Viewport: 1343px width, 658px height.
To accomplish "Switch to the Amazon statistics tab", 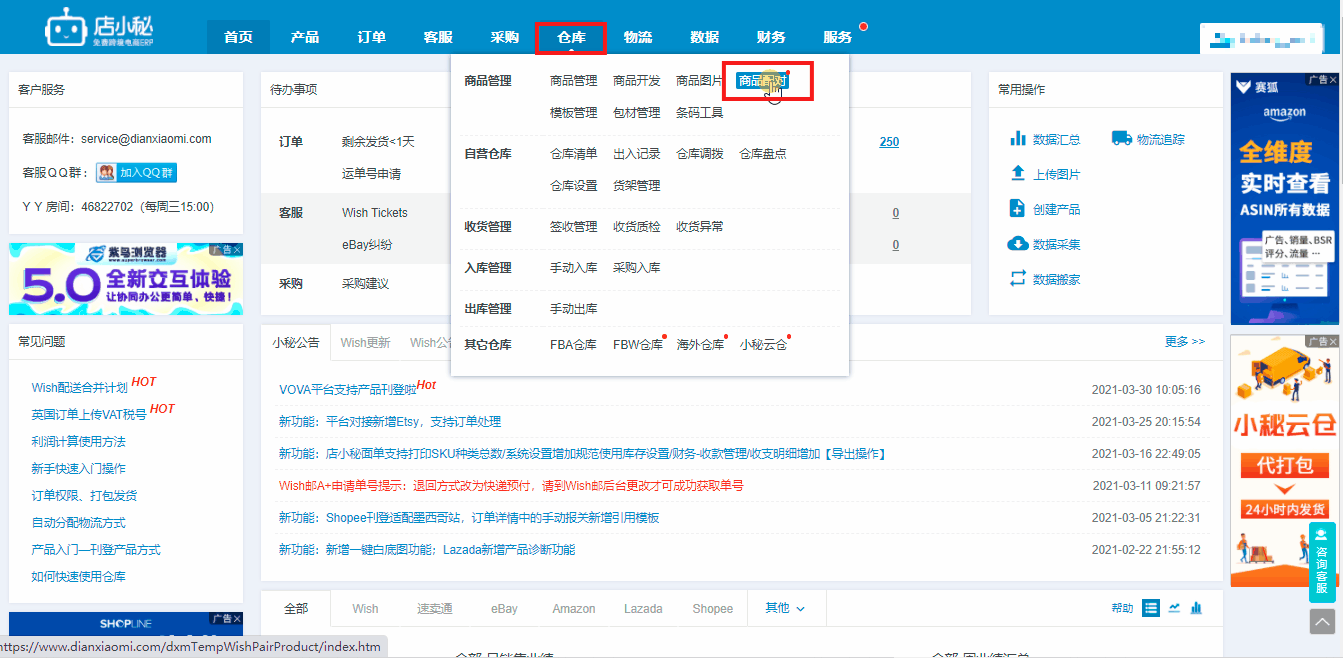I will [574, 609].
